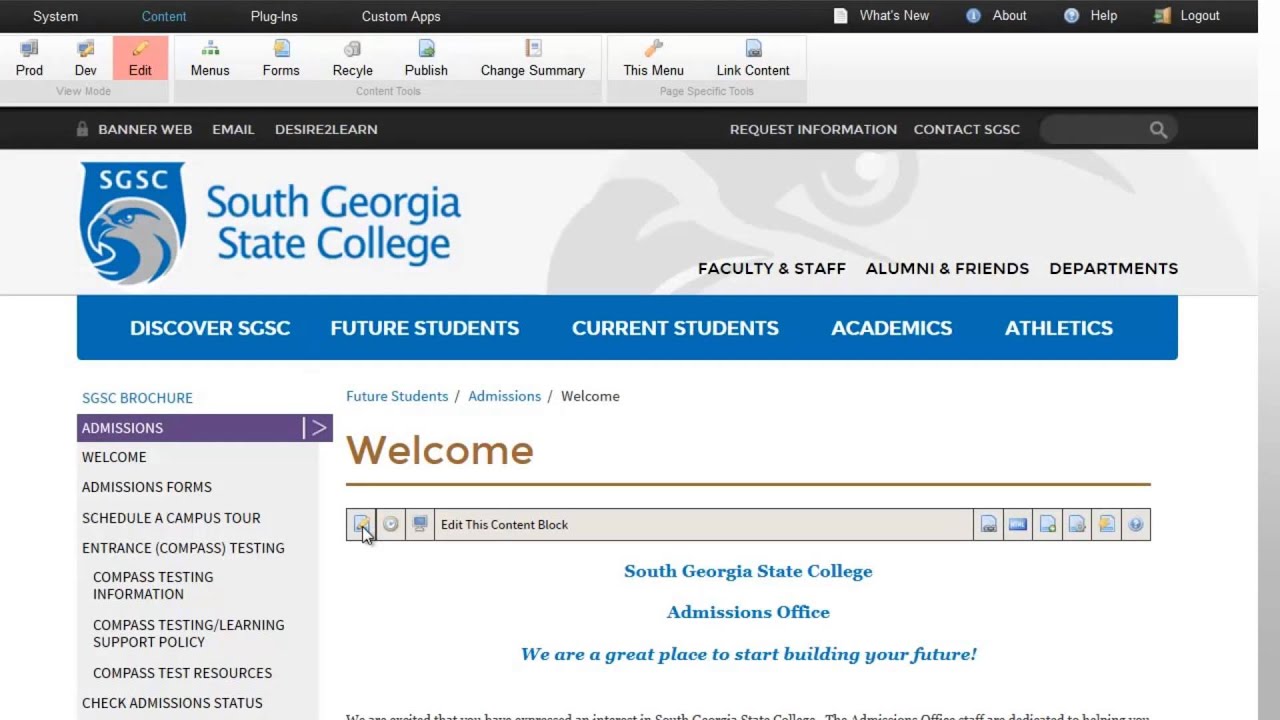Open the Menus content tool
The width and height of the screenshot is (1280, 720).
[210, 59]
